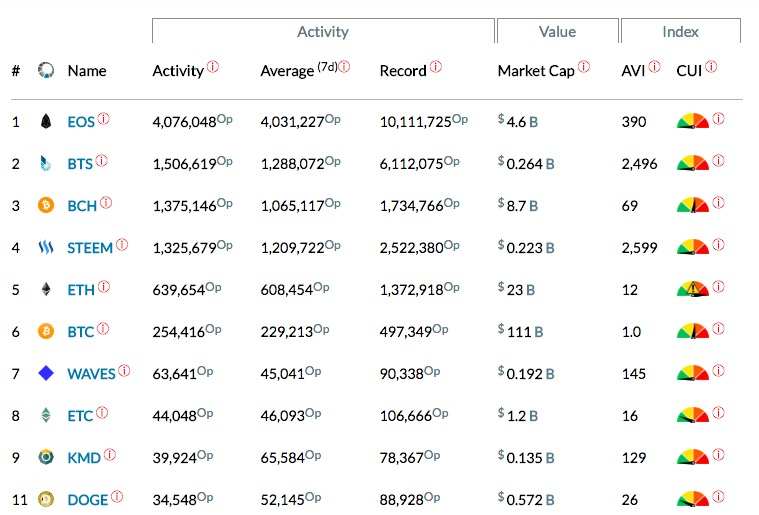The image size is (759, 515).
Task: Select the Value group tab
Action: click(x=558, y=31)
